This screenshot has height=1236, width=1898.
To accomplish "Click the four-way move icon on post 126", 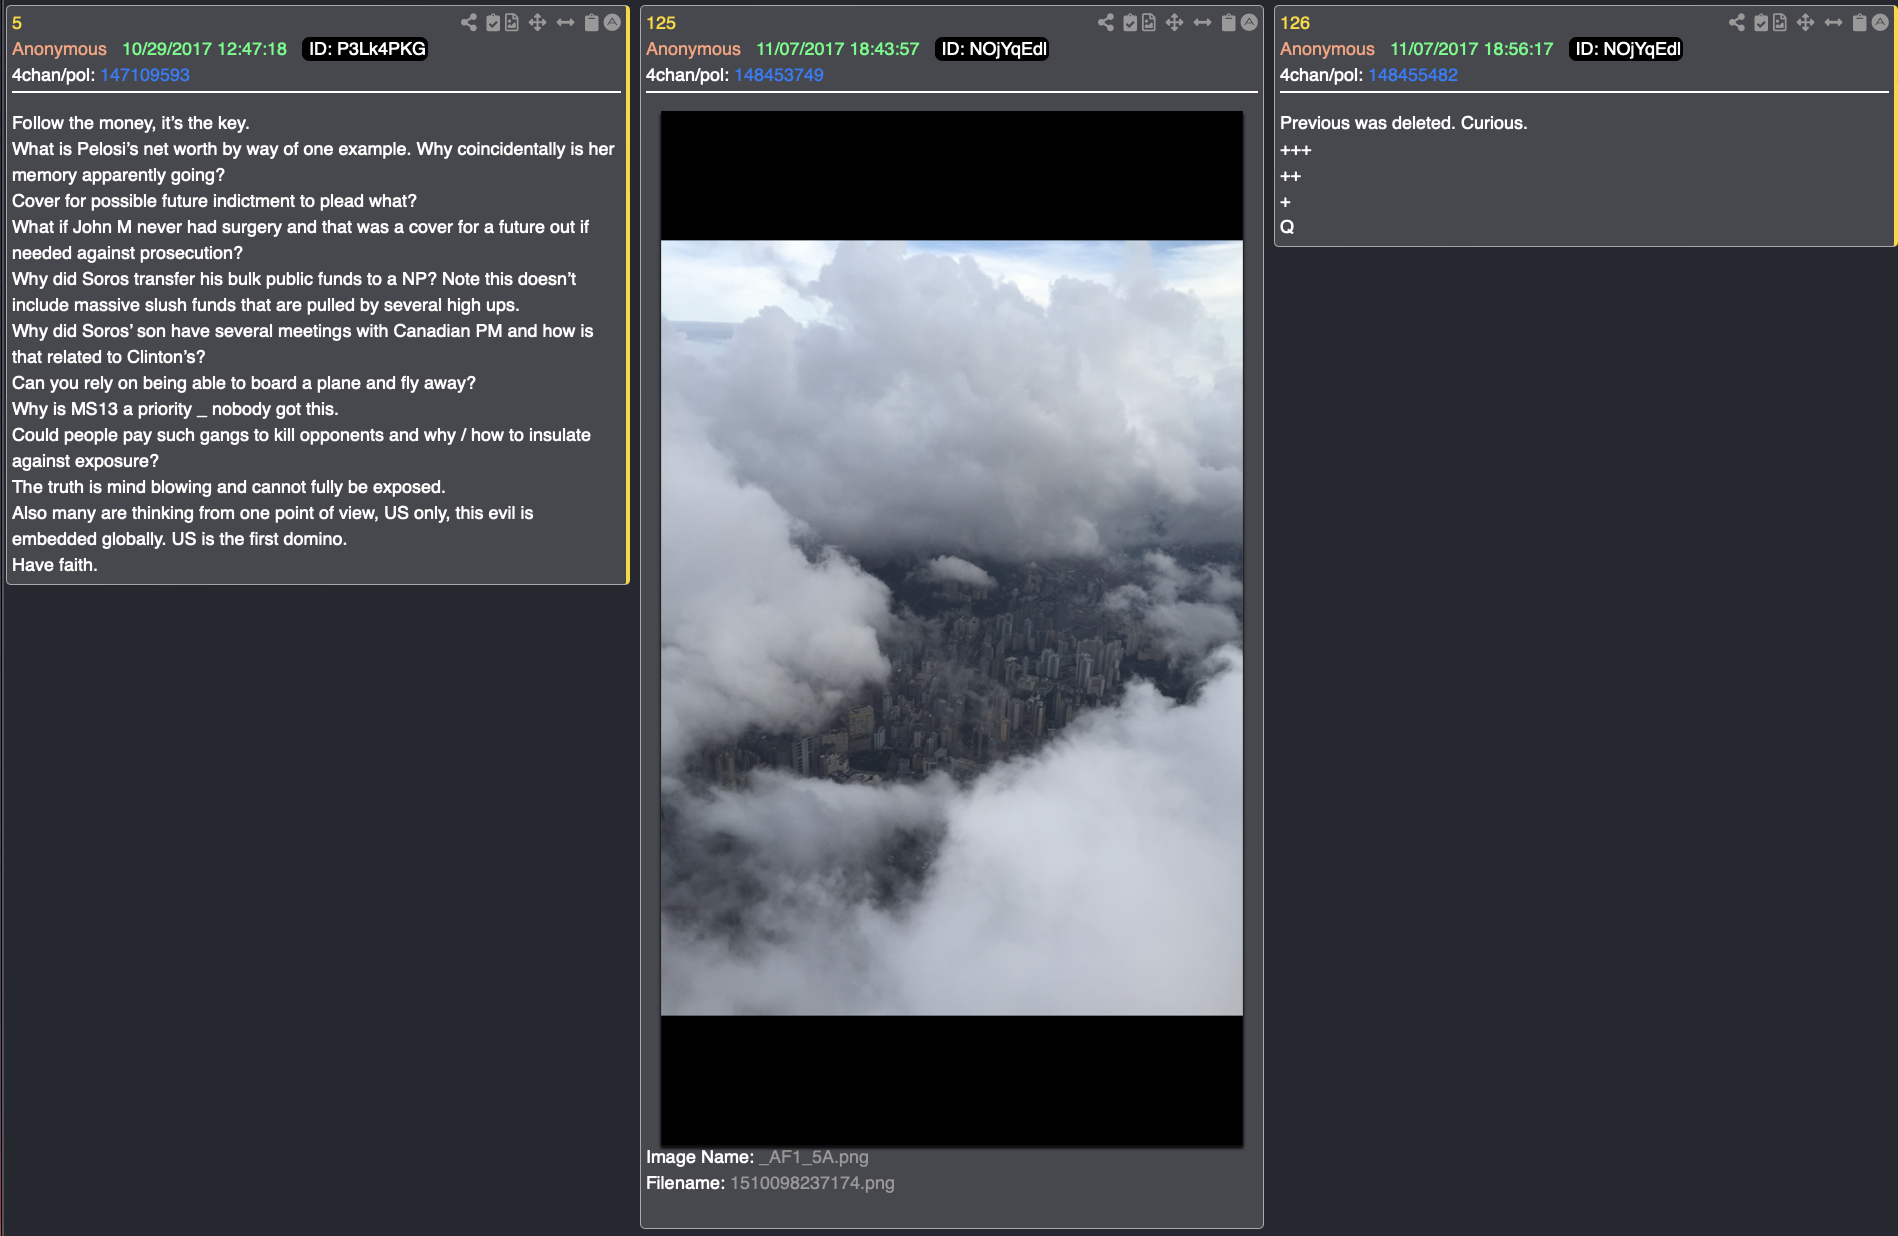I will pos(1806,22).
